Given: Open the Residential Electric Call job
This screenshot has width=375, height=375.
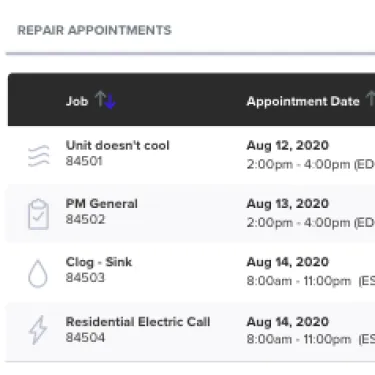Looking at the screenshot, I should tap(138, 322).
